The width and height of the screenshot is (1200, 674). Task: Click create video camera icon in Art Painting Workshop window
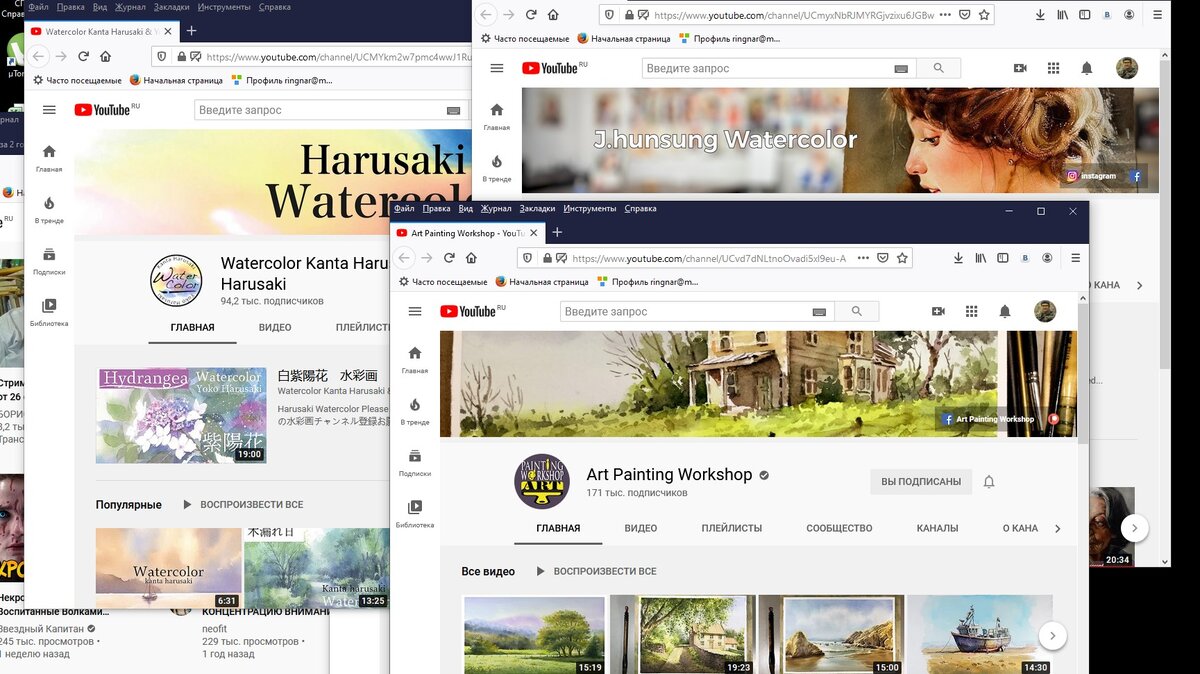pos(938,311)
